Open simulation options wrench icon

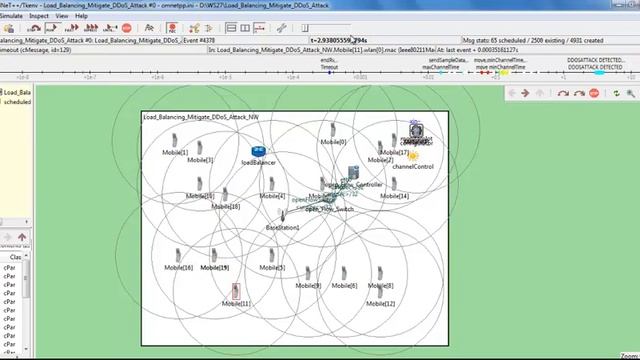click(x=282, y=28)
